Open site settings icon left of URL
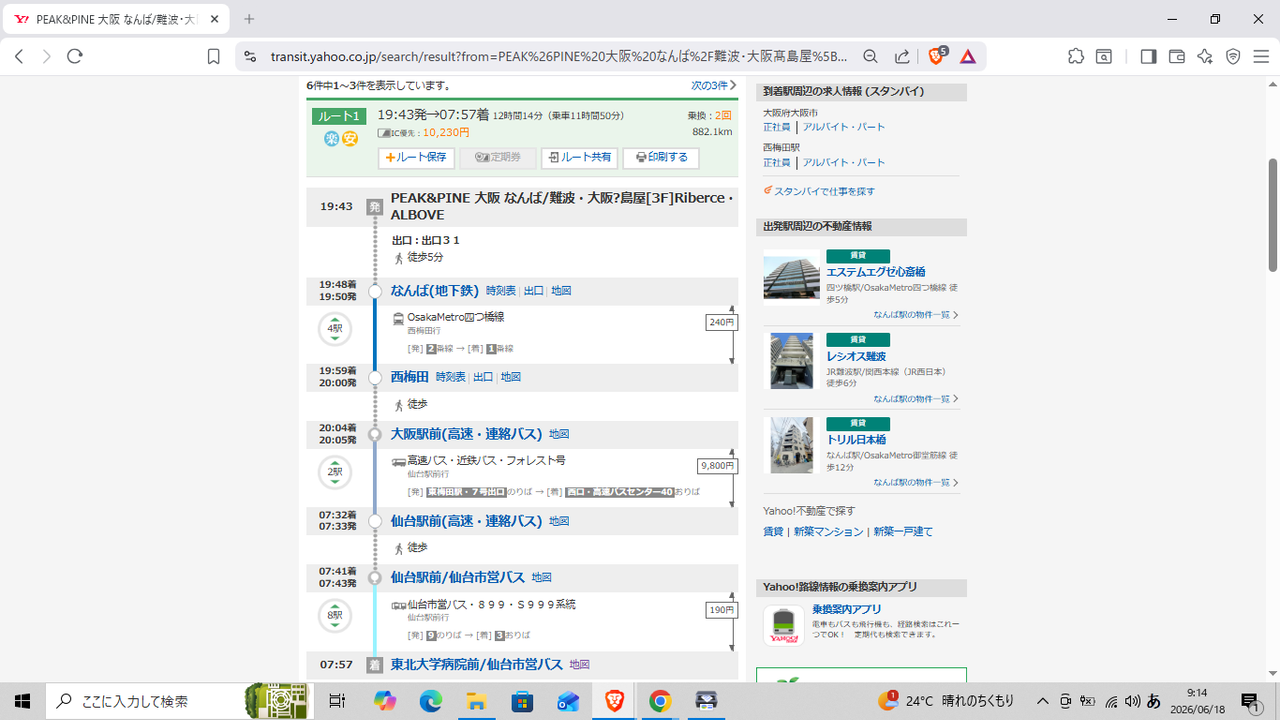1280x720 pixels. click(250, 57)
